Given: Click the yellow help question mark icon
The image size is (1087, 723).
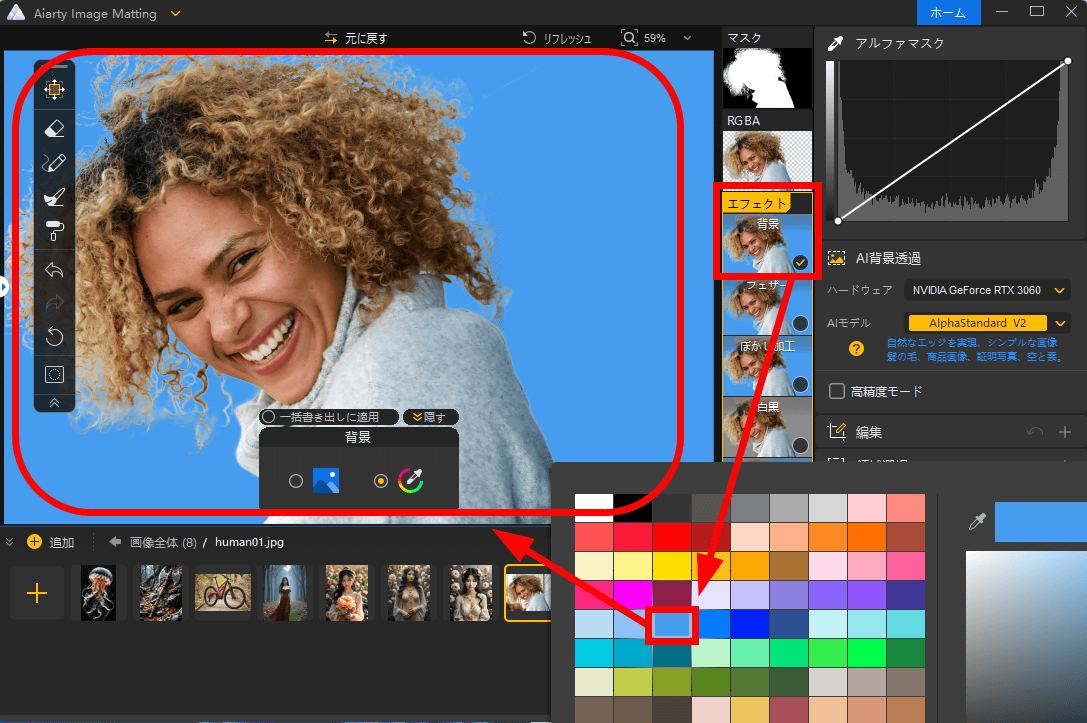Looking at the screenshot, I should coord(856,349).
